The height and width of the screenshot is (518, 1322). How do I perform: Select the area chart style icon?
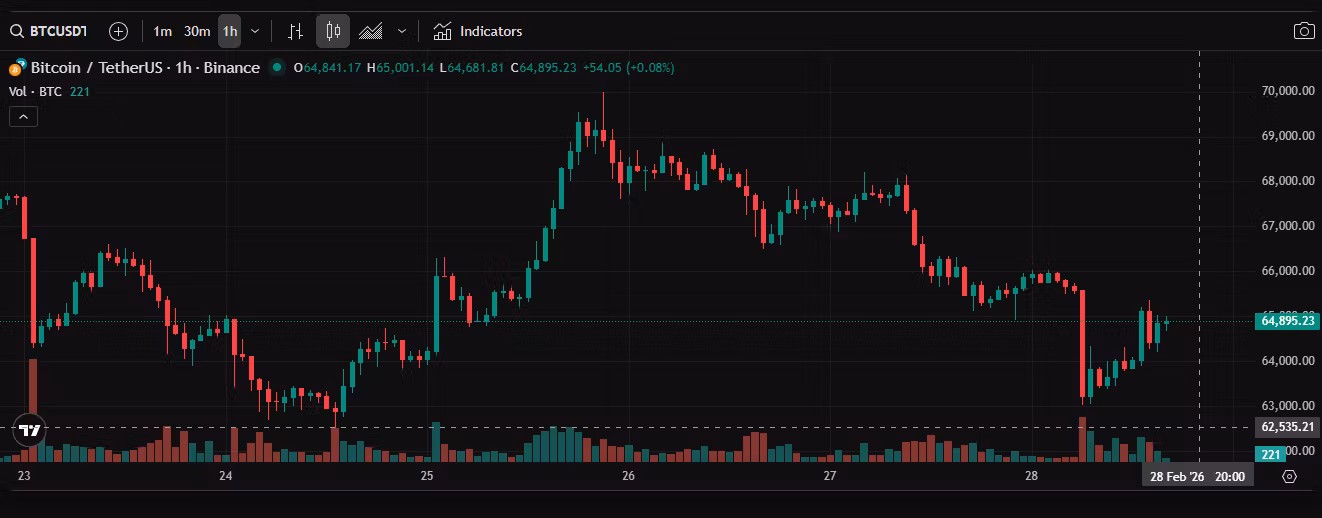click(371, 31)
